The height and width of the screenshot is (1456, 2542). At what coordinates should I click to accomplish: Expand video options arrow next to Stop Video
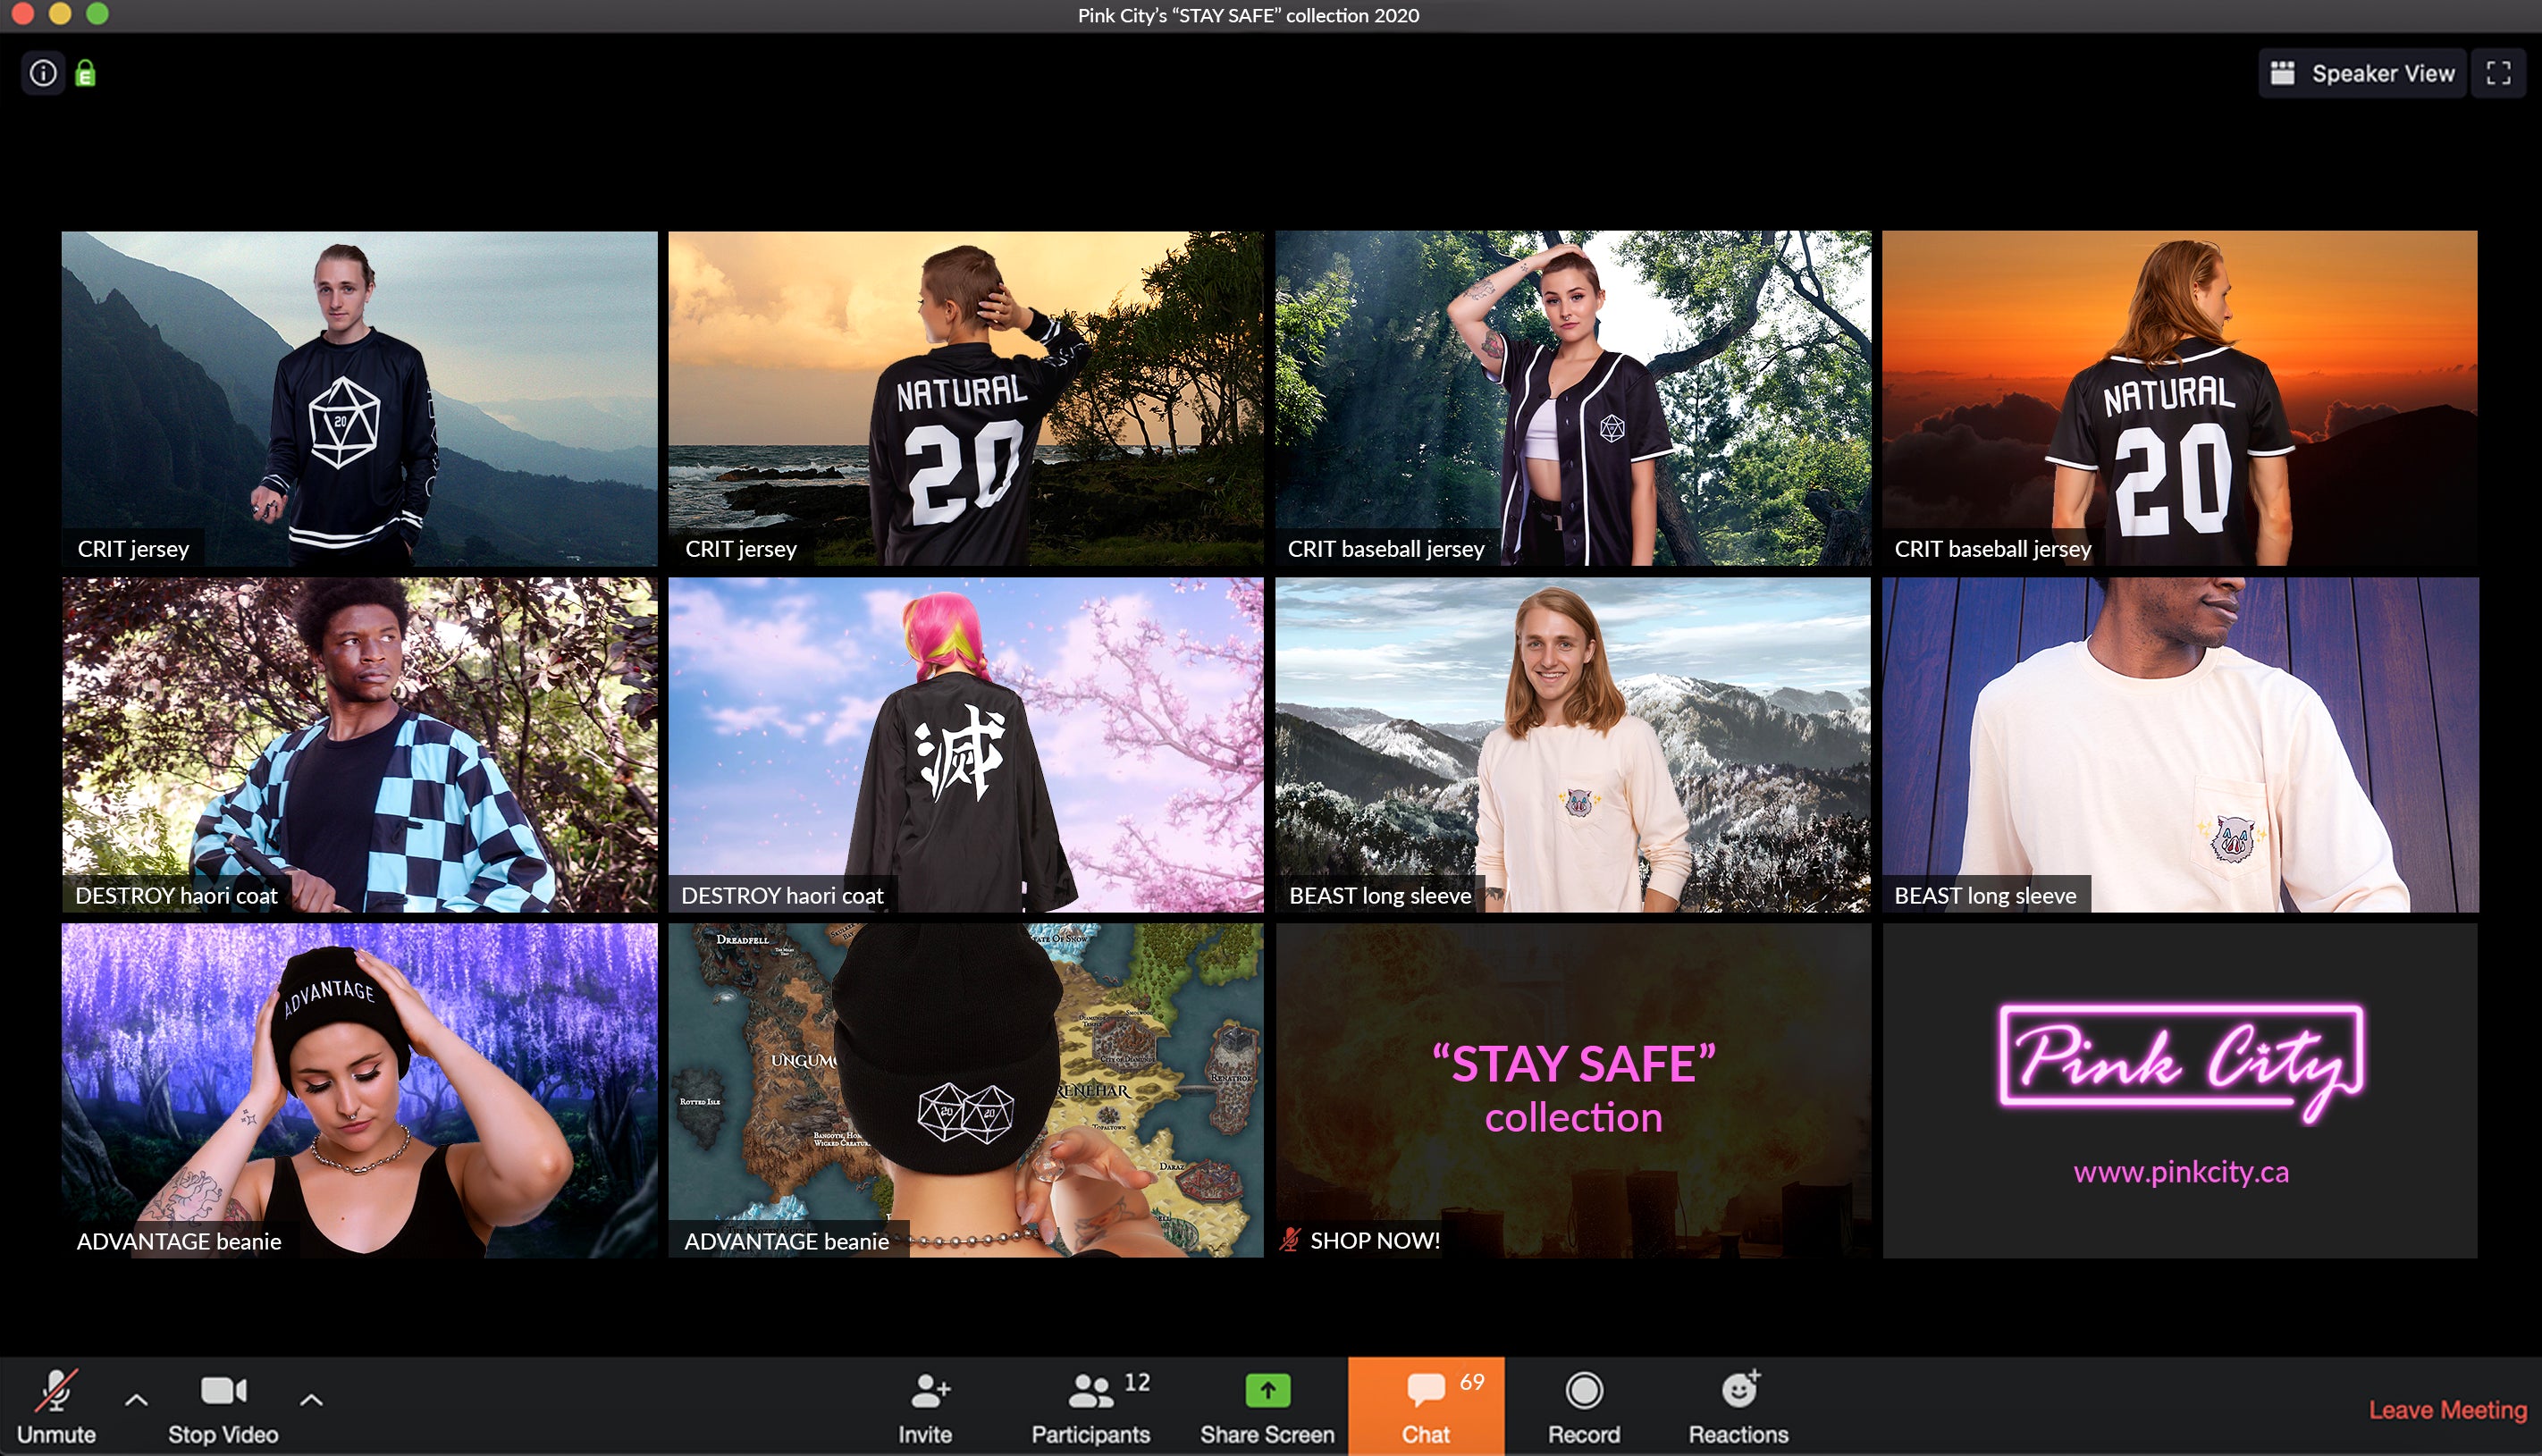click(311, 1400)
